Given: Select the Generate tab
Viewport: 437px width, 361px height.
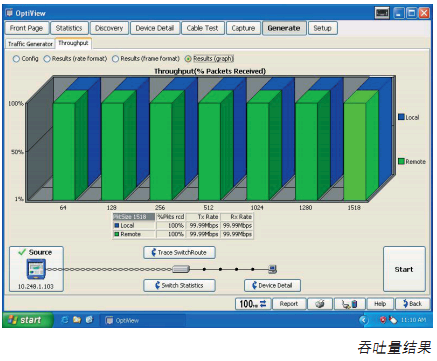Looking at the screenshot, I should coord(284,28).
